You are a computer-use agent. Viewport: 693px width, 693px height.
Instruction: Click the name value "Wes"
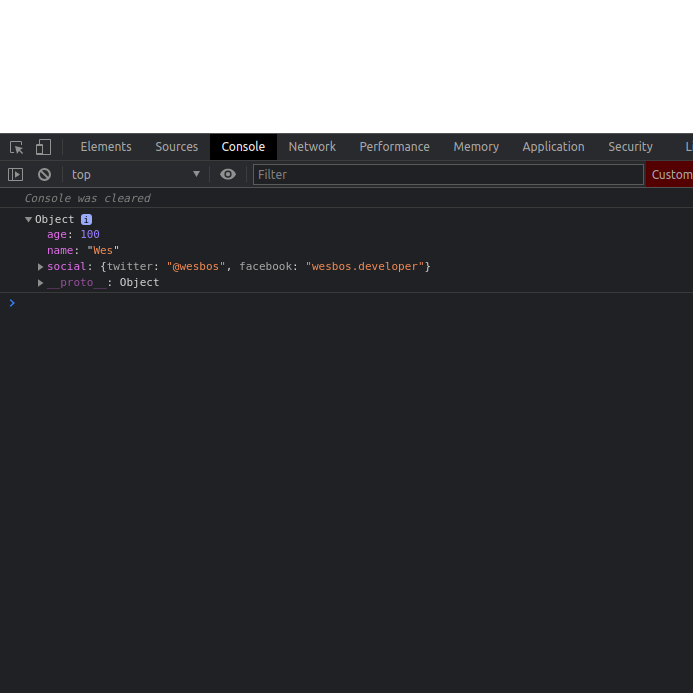click(x=103, y=250)
